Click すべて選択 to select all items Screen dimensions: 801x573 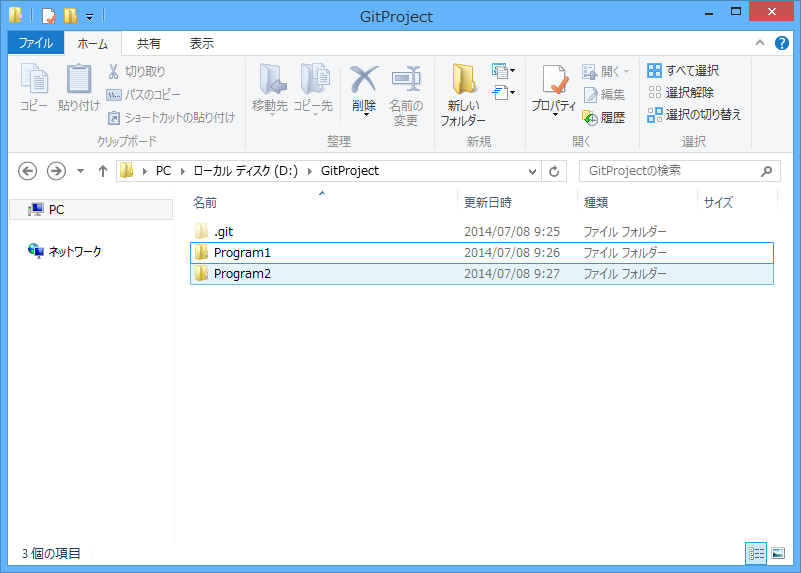click(x=683, y=71)
